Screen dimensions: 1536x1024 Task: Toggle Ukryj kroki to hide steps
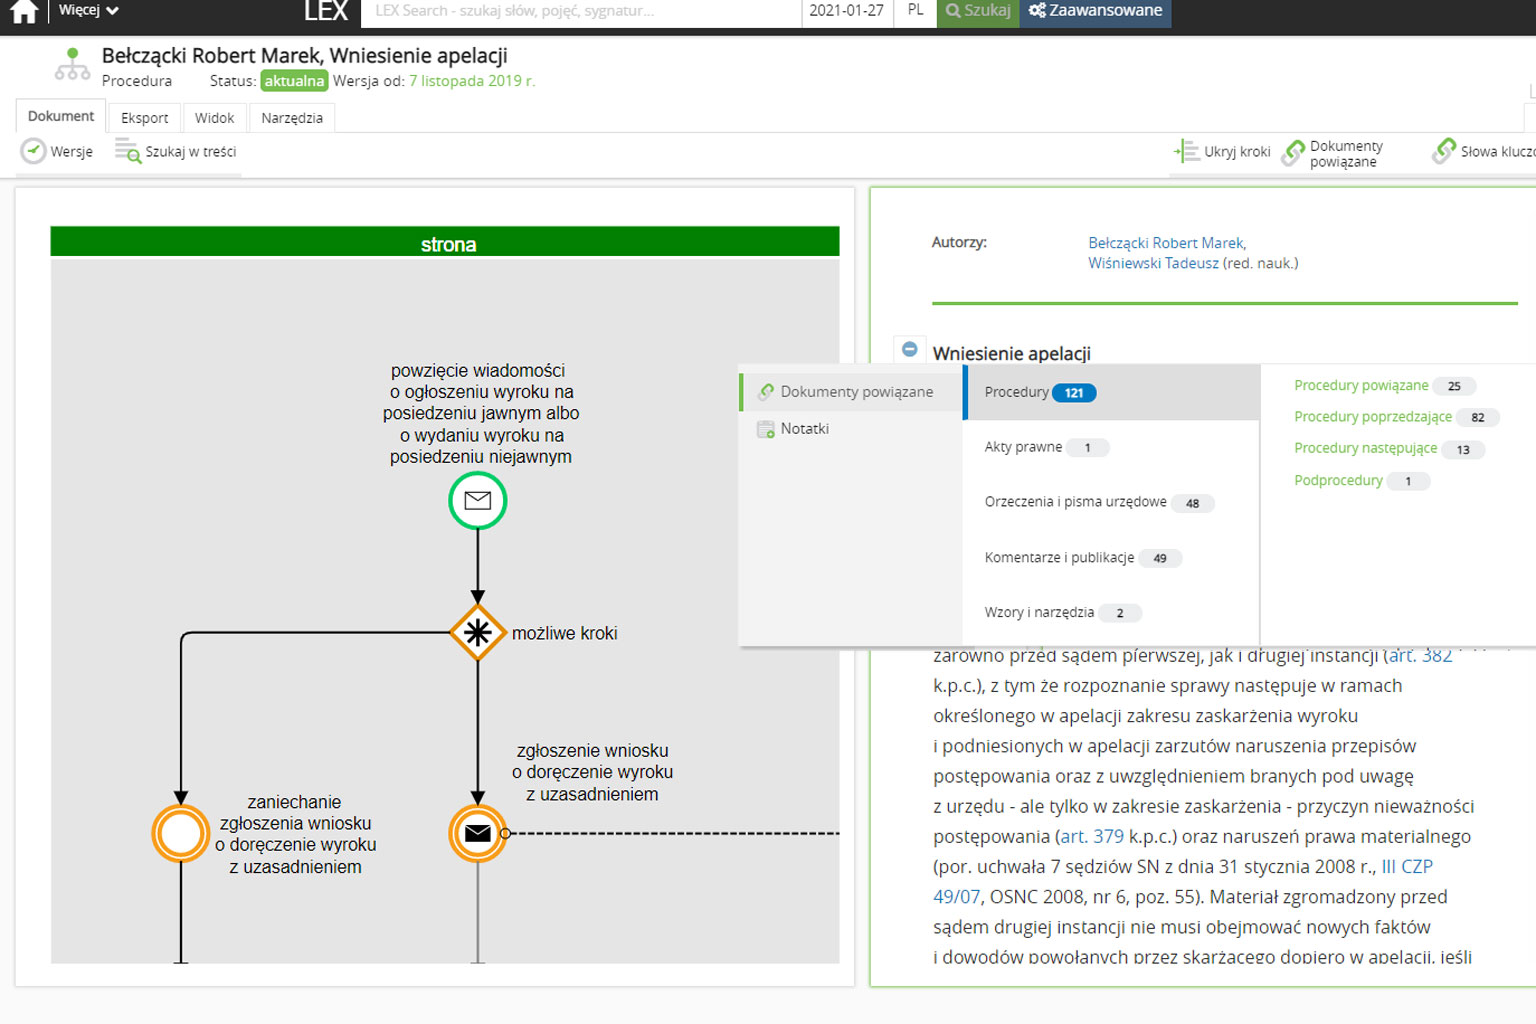(1187, 152)
